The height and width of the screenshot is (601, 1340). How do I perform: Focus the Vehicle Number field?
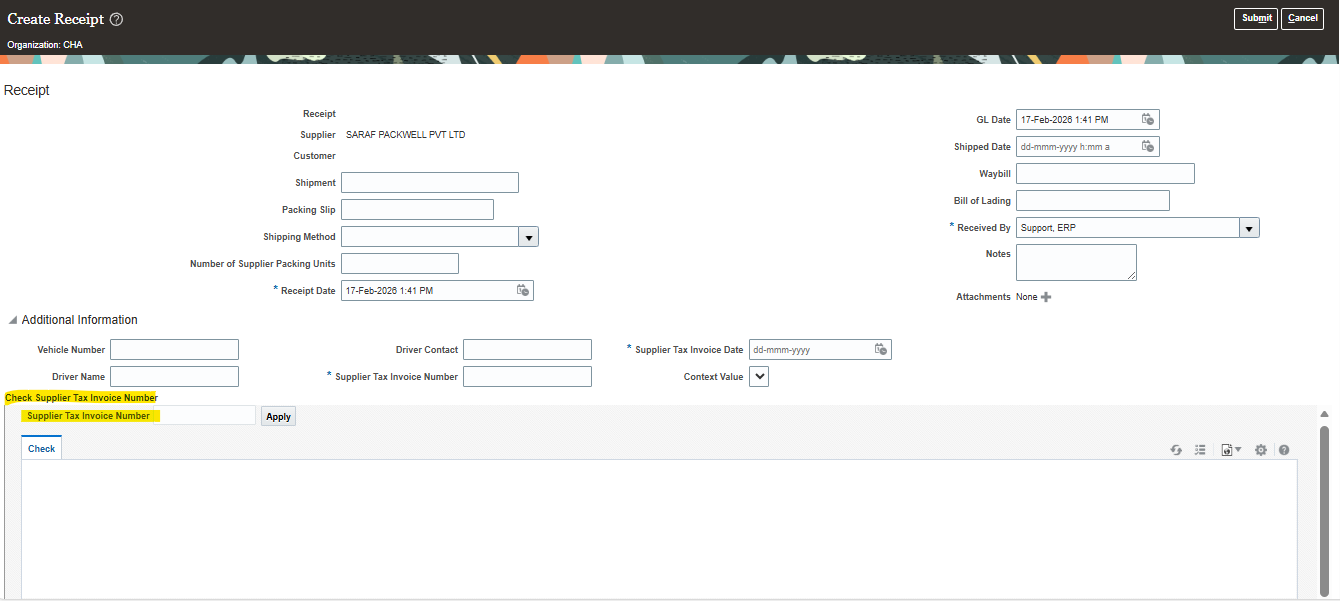(174, 349)
